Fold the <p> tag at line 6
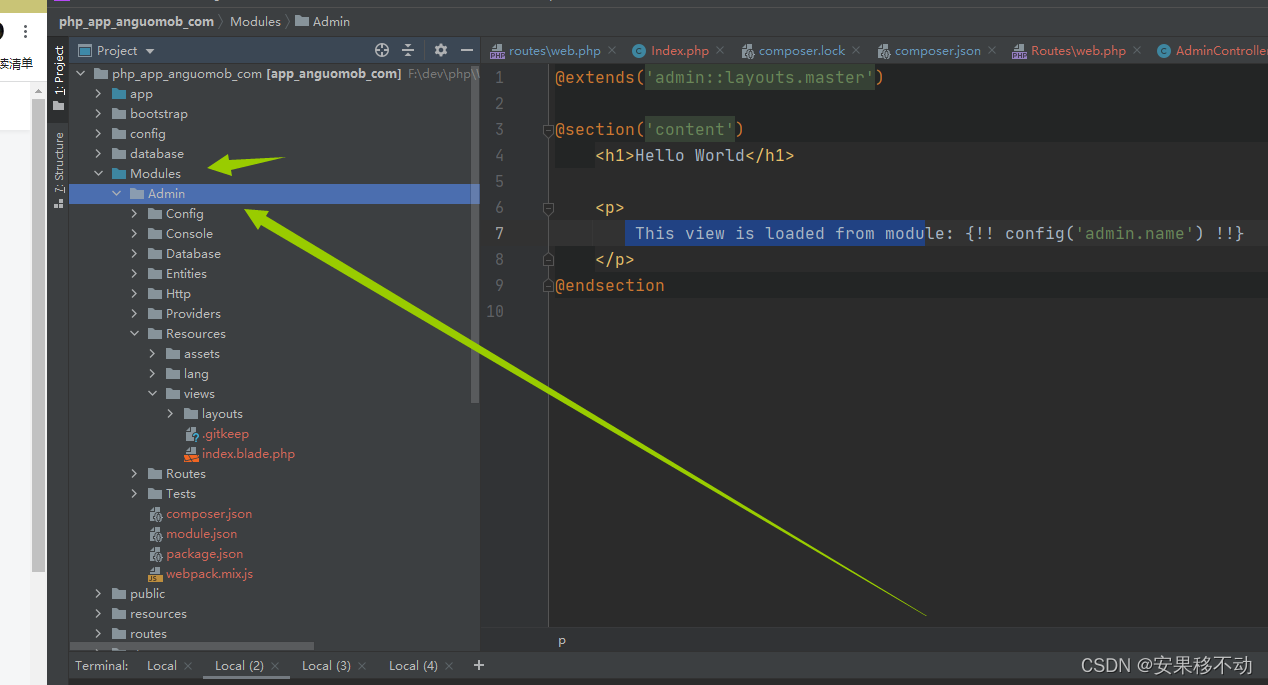Viewport: 1268px width, 685px height. (x=548, y=208)
